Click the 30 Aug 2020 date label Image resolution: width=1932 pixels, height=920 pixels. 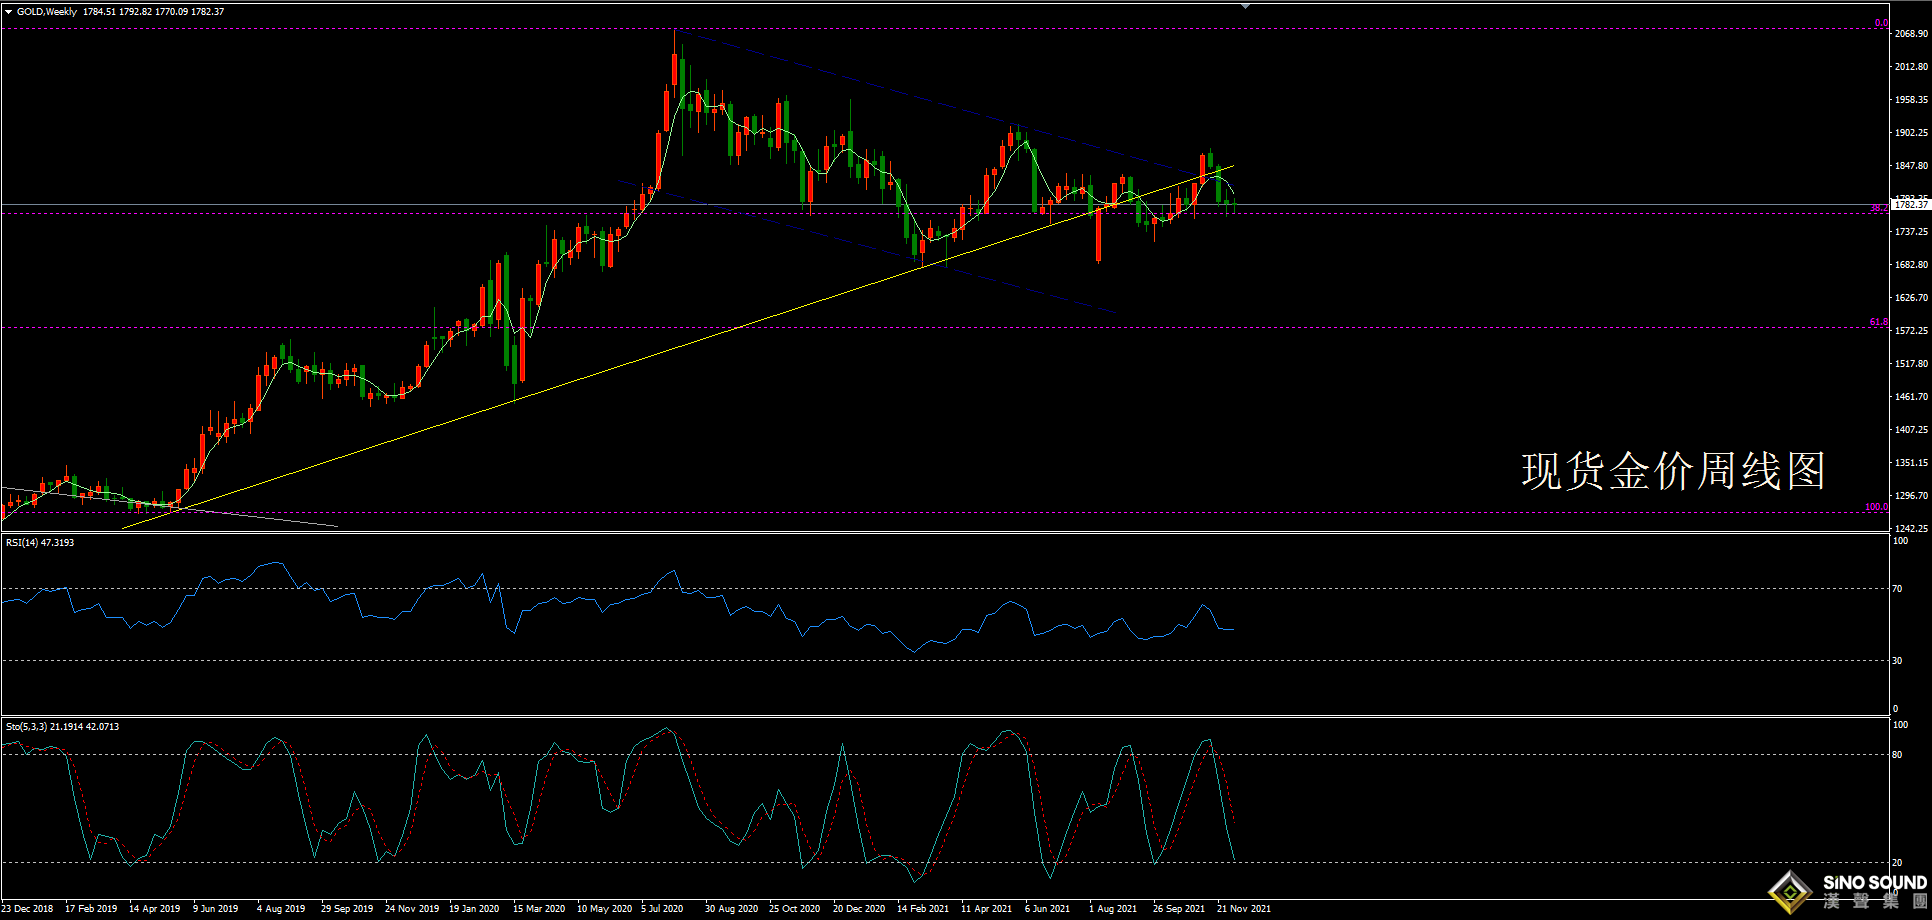coord(731,909)
